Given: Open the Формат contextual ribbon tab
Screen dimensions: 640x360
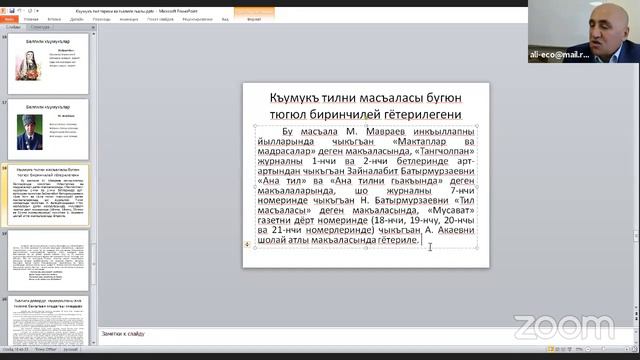Looking at the screenshot, I should [x=254, y=19].
